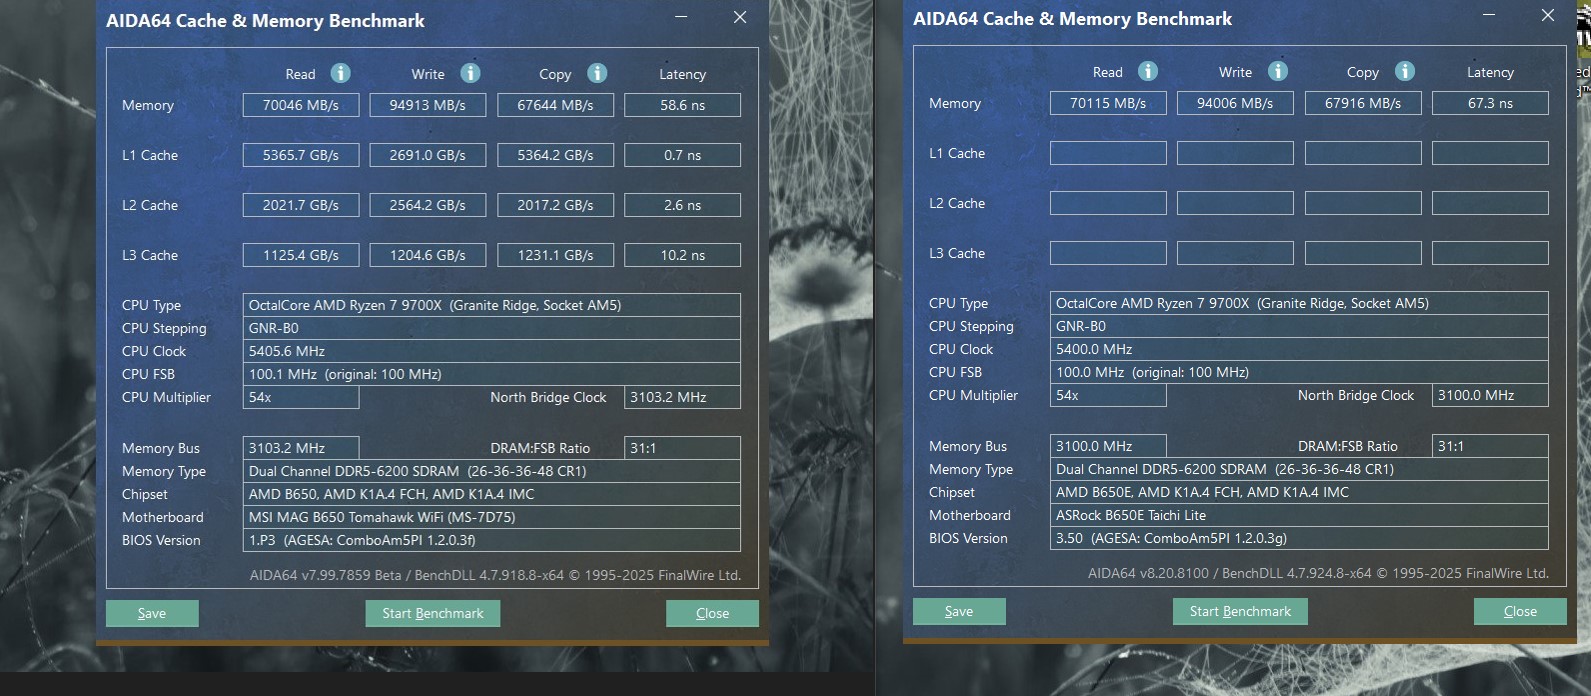Click CPU FSB value 100.1 MHz
1591x696 pixels.
pos(491,374)
